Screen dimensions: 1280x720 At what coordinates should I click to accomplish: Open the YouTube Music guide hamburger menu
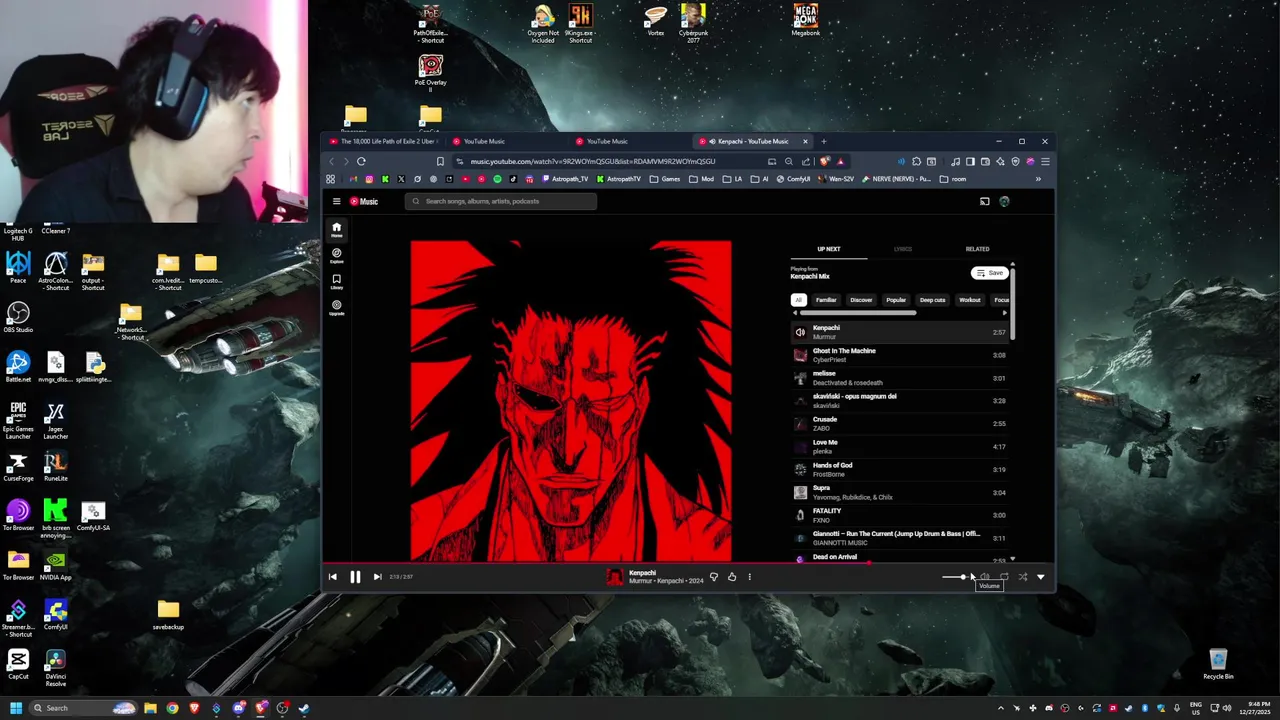point(337,202)
